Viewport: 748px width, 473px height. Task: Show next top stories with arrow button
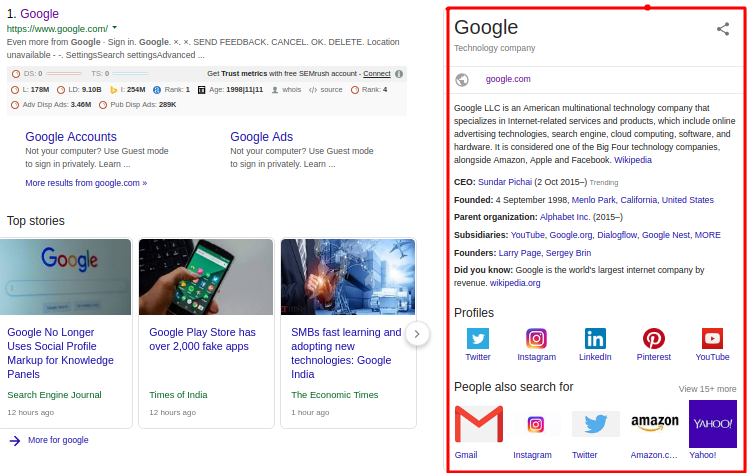coord(418,333)
